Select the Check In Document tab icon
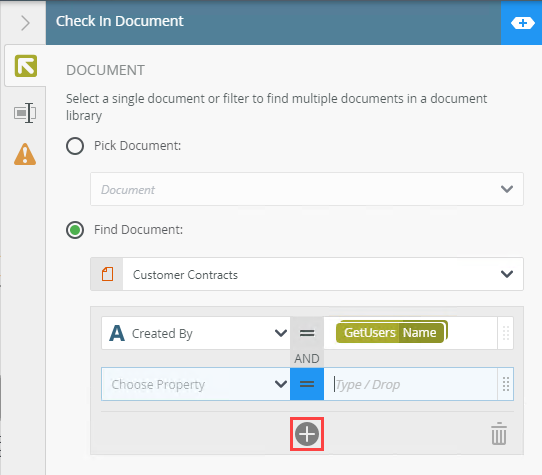The height and width of the screenshot is (475, 542). [x=26, y=66]
